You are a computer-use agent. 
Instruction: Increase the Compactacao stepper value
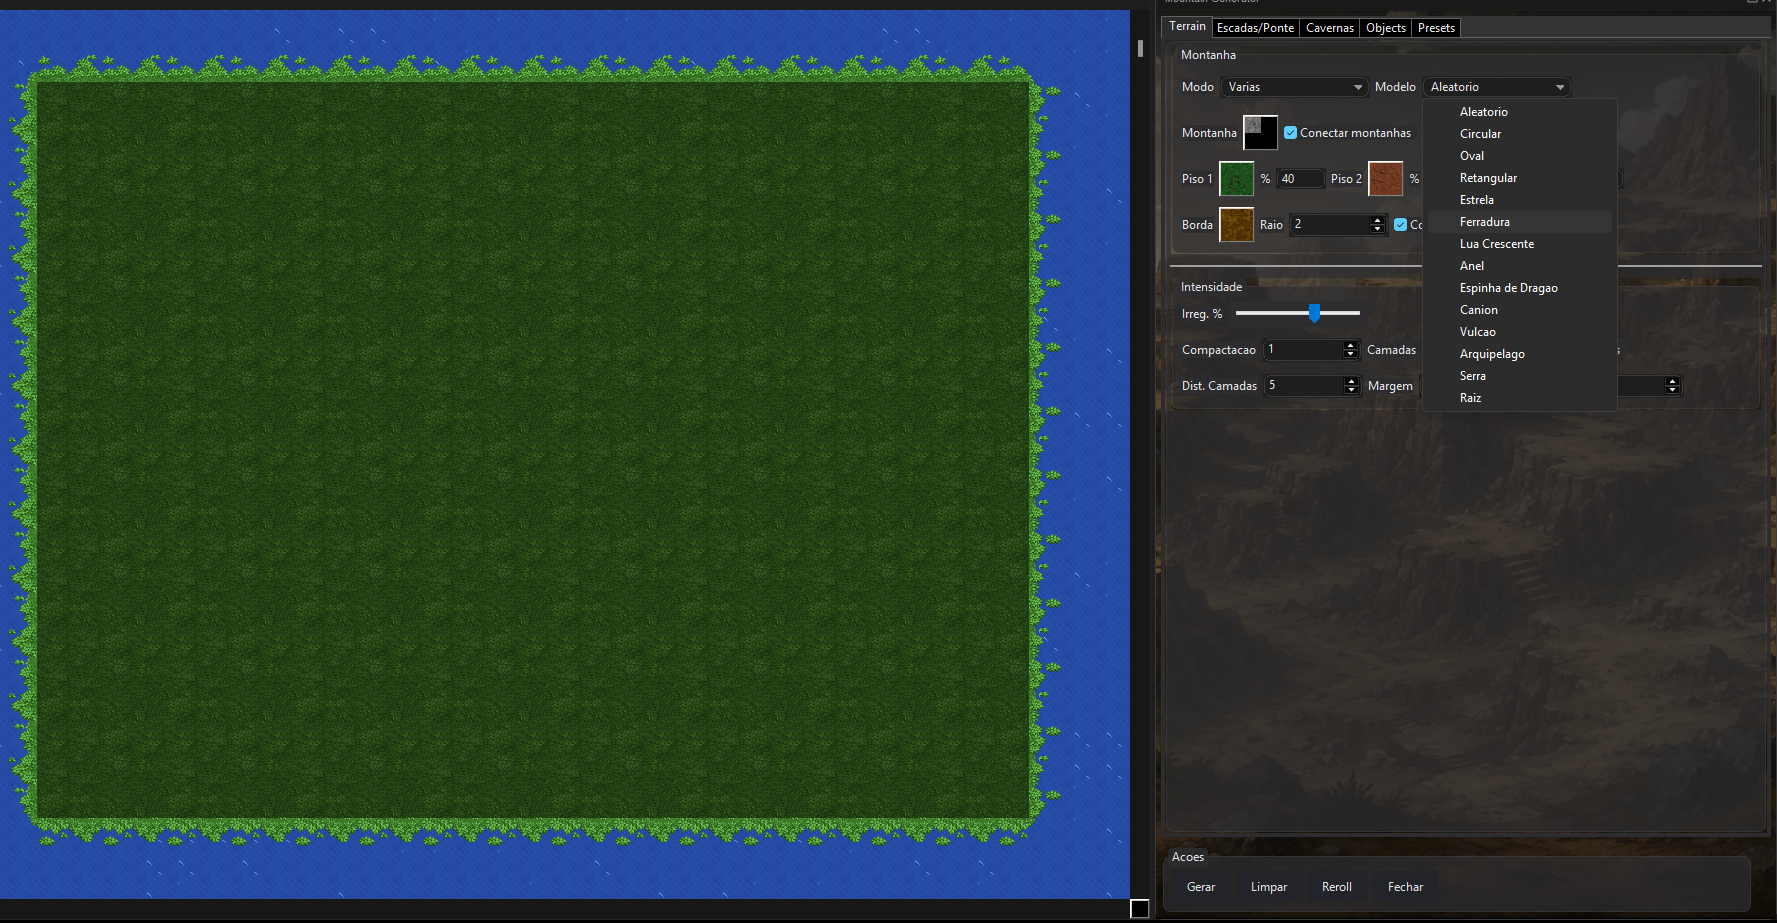coord(1351,345)
